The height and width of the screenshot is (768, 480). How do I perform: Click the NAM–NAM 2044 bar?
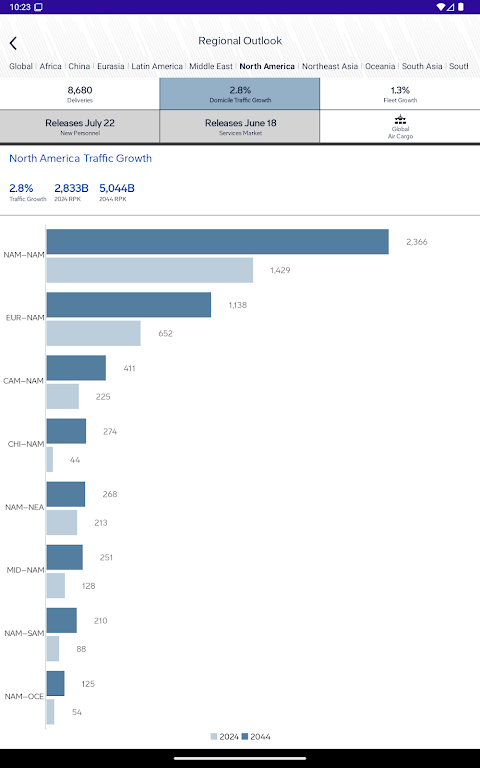217,241
